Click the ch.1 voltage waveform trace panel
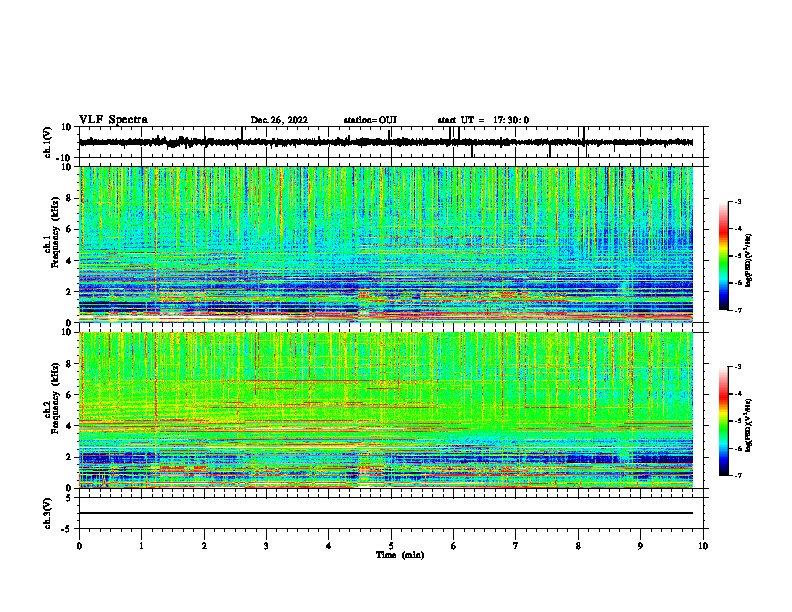 pyautogui.click(x=393, y=142)
